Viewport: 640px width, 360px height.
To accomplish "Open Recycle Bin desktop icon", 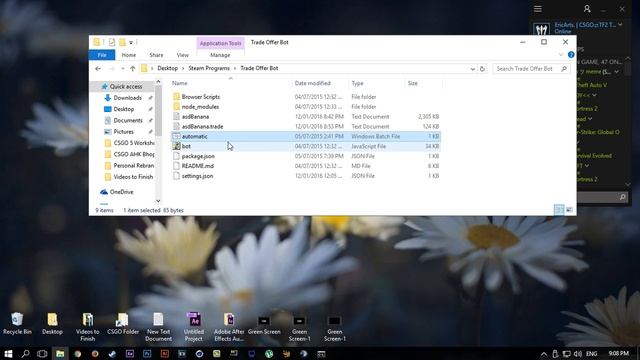I will point(17,324).
